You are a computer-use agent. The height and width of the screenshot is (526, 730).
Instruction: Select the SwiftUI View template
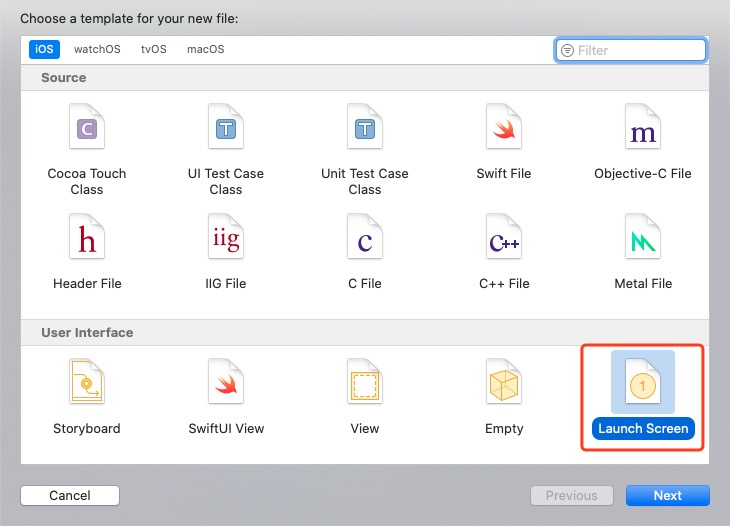(226, 385)
